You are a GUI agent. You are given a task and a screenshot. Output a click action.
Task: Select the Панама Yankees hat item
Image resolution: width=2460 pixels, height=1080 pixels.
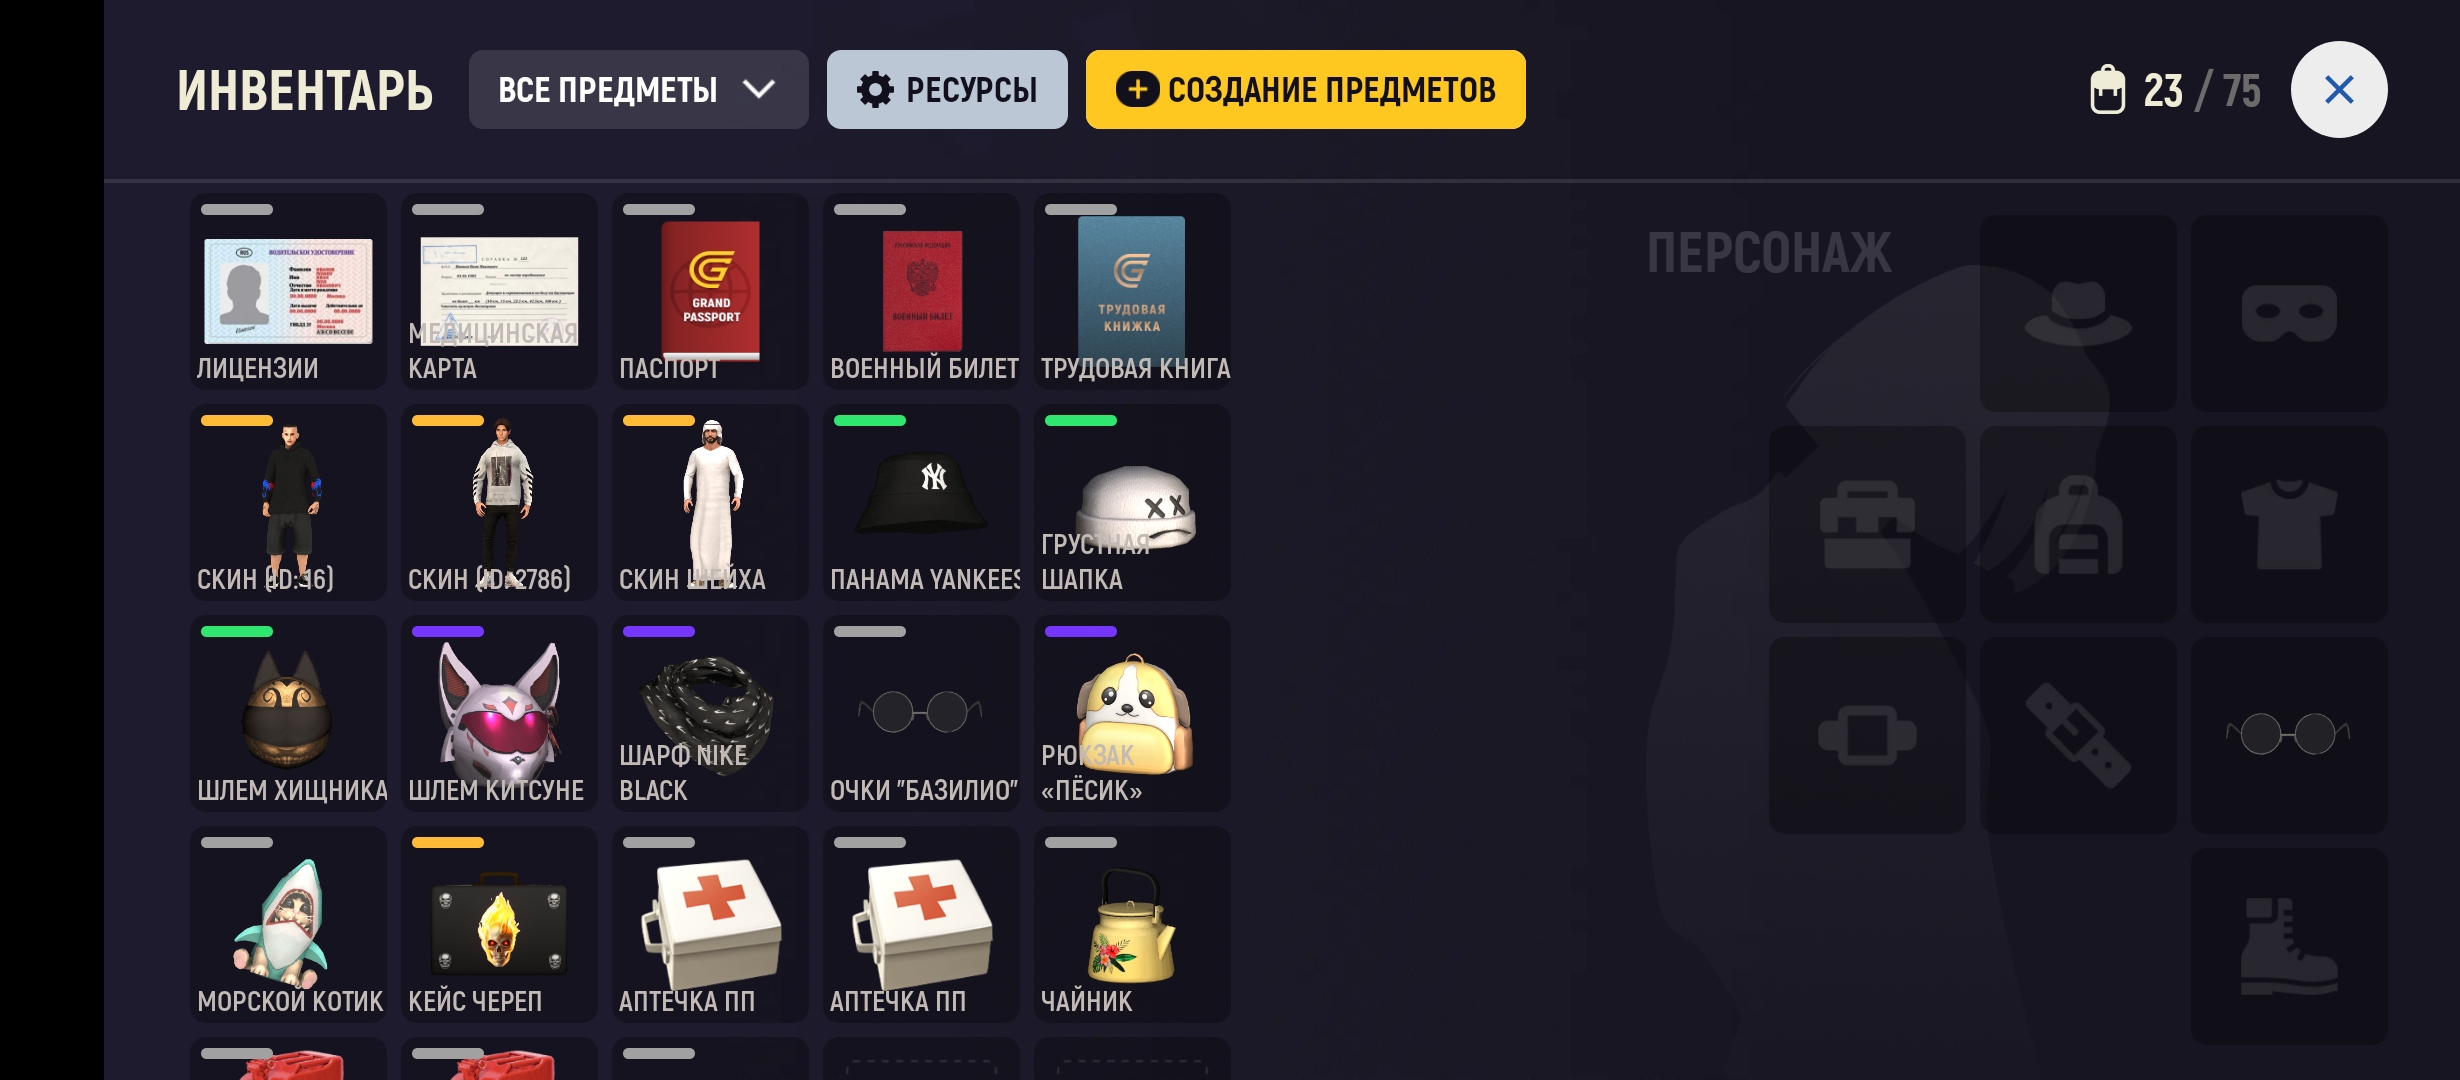click(921, 503)
